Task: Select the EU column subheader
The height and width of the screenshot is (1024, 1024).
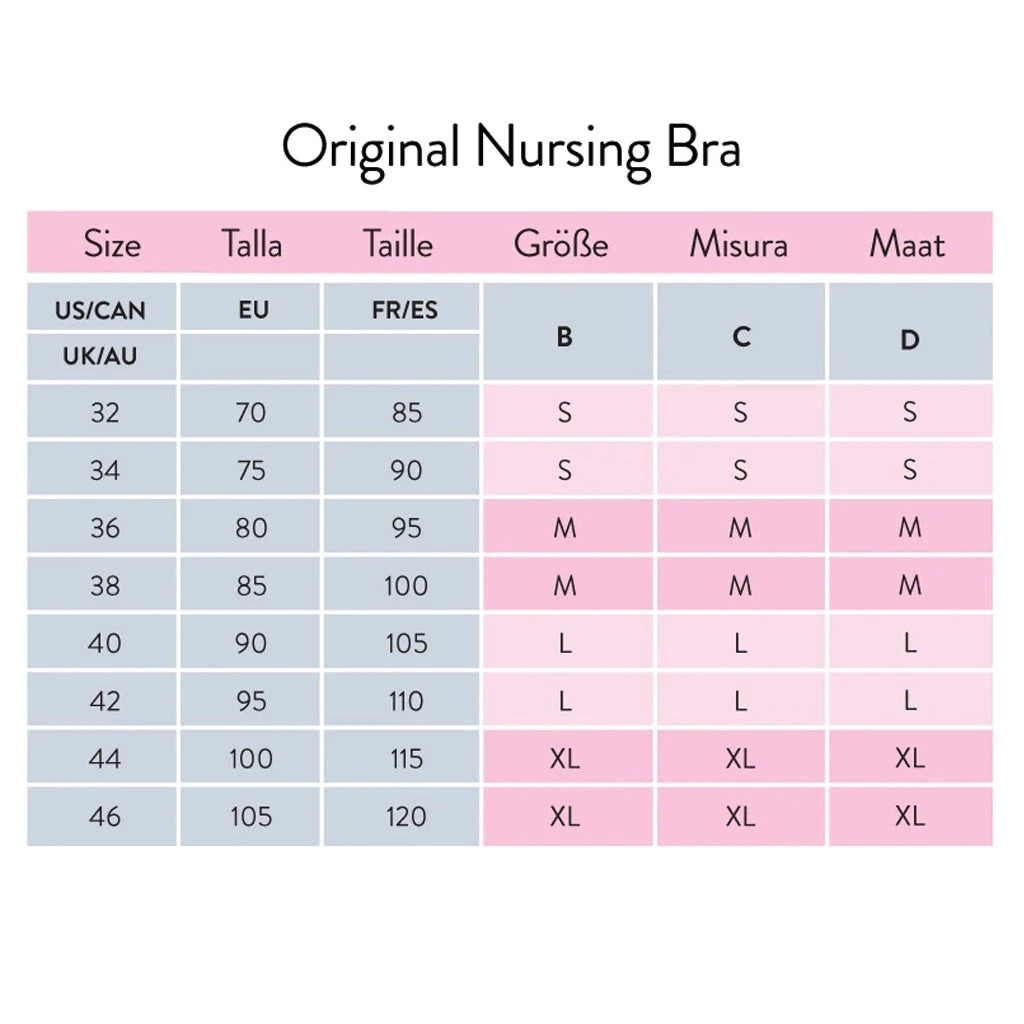Action: [254, 309]
